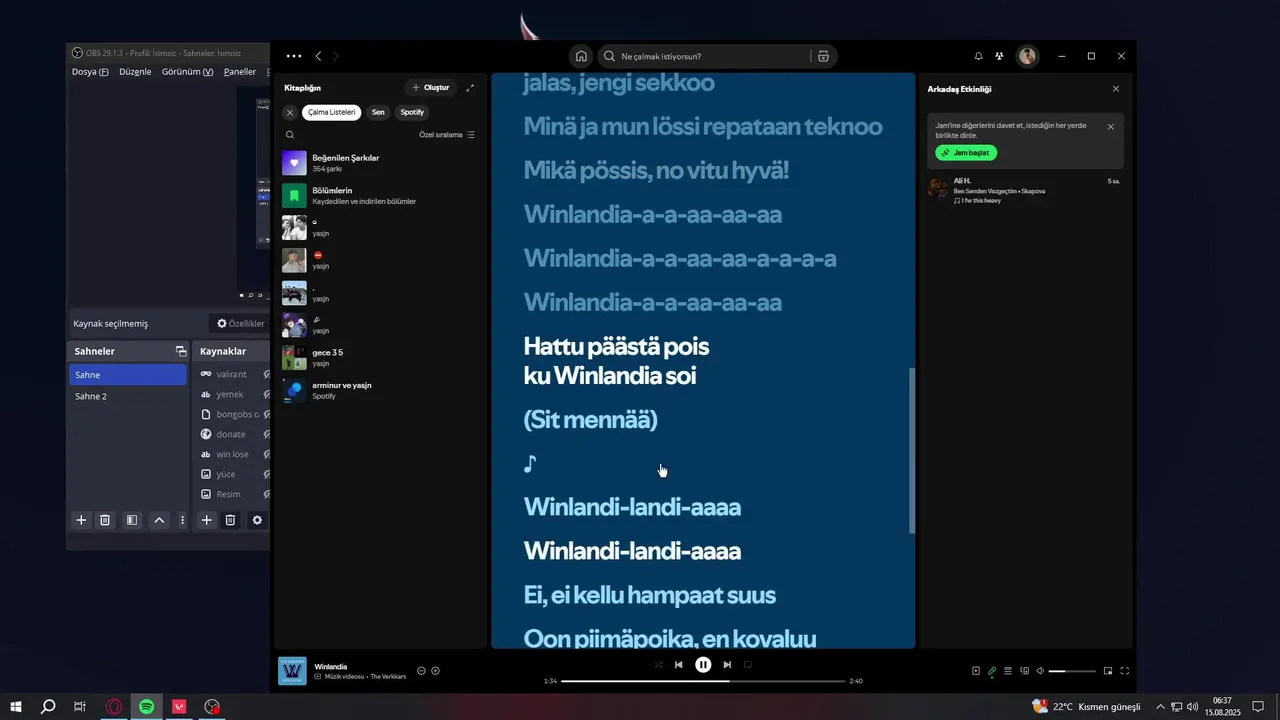Expand the library panel
Screen dimensions: 1280x720
coord(470,88)
